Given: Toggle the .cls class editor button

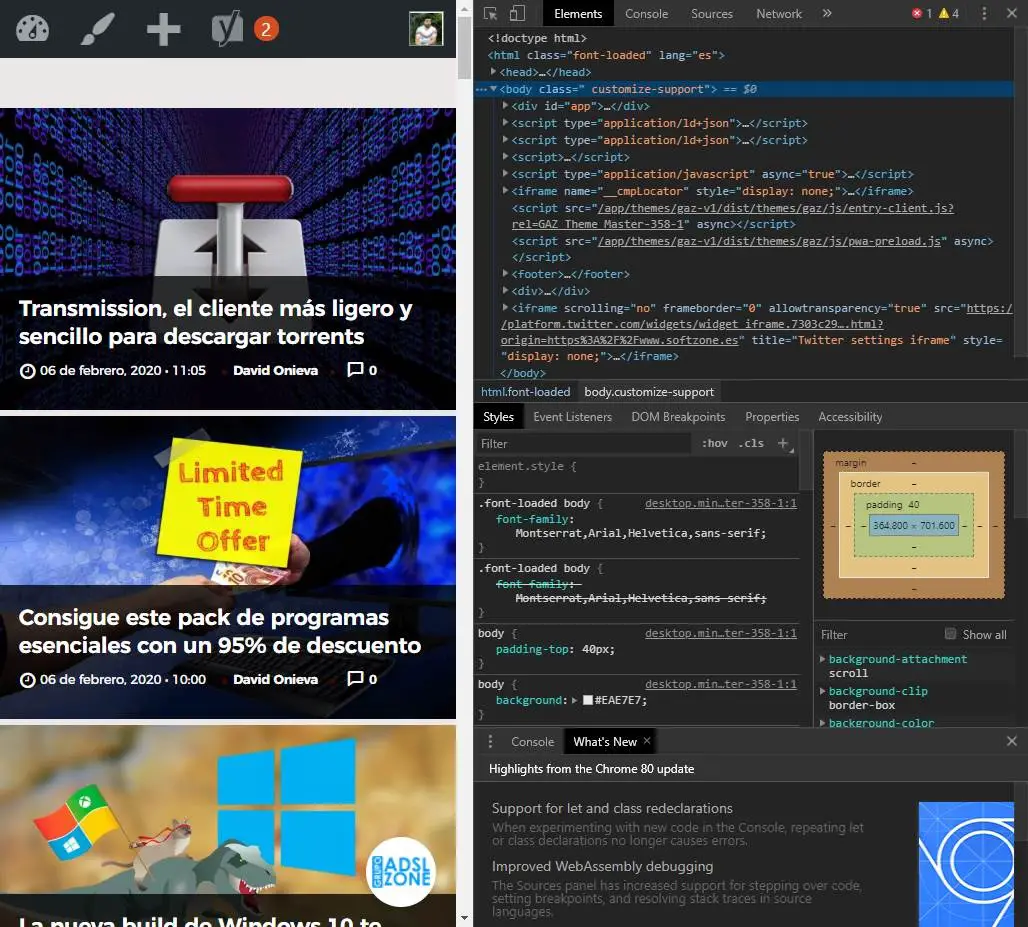Looking at the screenshot, I should 751,444.
